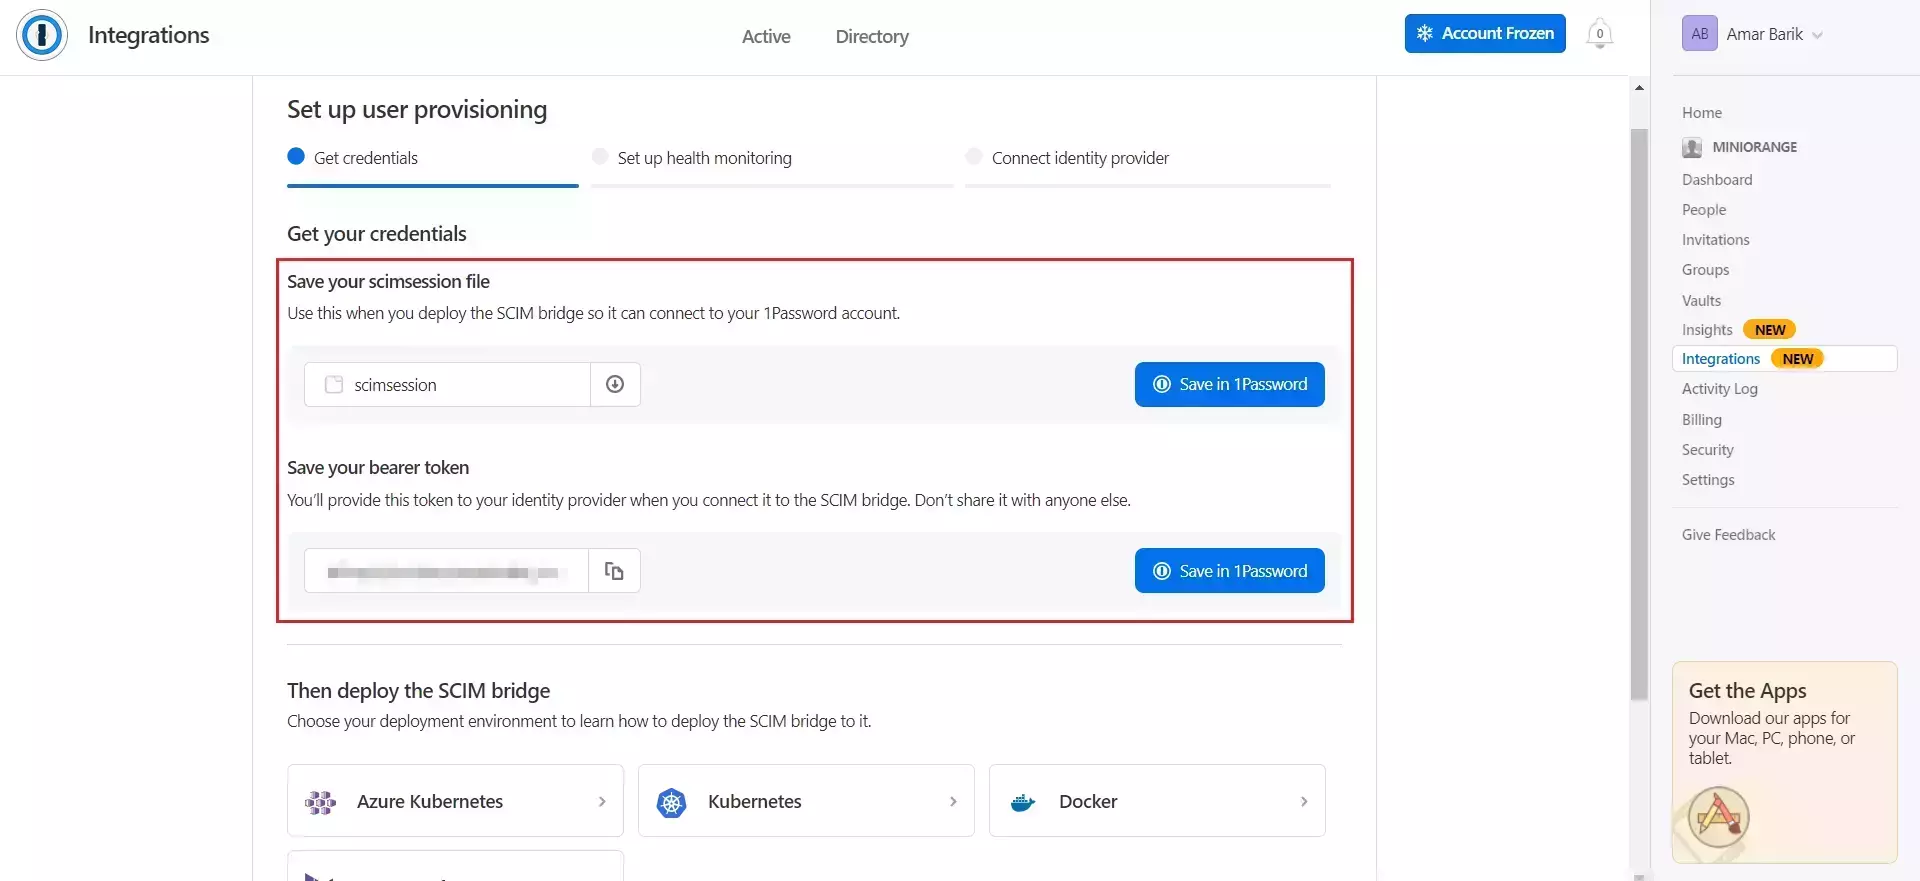The width and height of the screenshot is (1920, 881).
Task: Click the Account Frozen button
Action: tap(1485, 33)
